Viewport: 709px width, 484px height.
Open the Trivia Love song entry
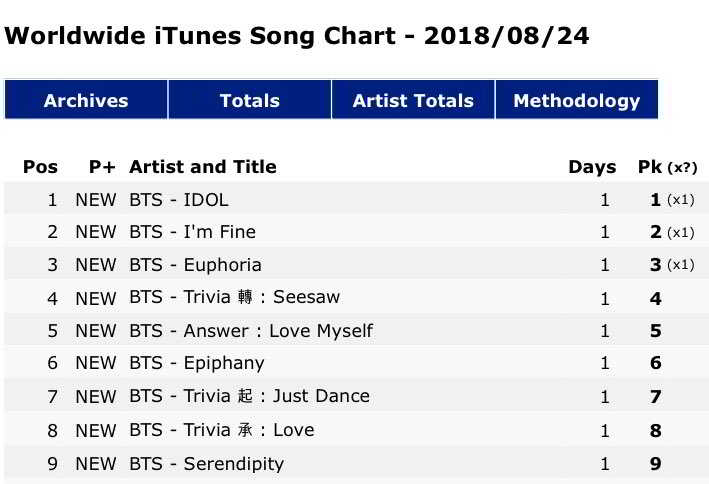[221, 430]
